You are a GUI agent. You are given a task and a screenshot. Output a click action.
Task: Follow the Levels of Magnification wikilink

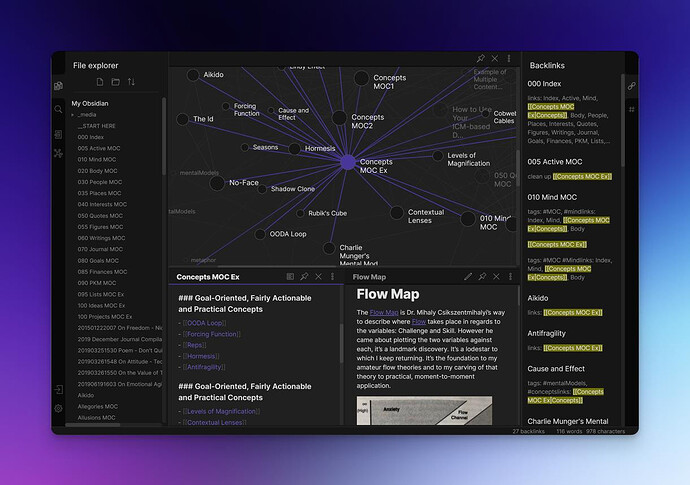point(221,412)
